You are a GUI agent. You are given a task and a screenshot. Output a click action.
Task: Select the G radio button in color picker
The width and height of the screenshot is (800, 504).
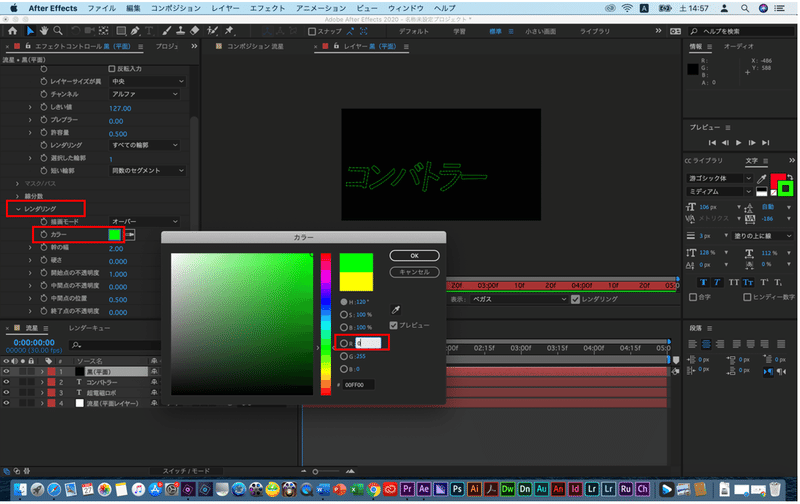click(x=345, y=355)
